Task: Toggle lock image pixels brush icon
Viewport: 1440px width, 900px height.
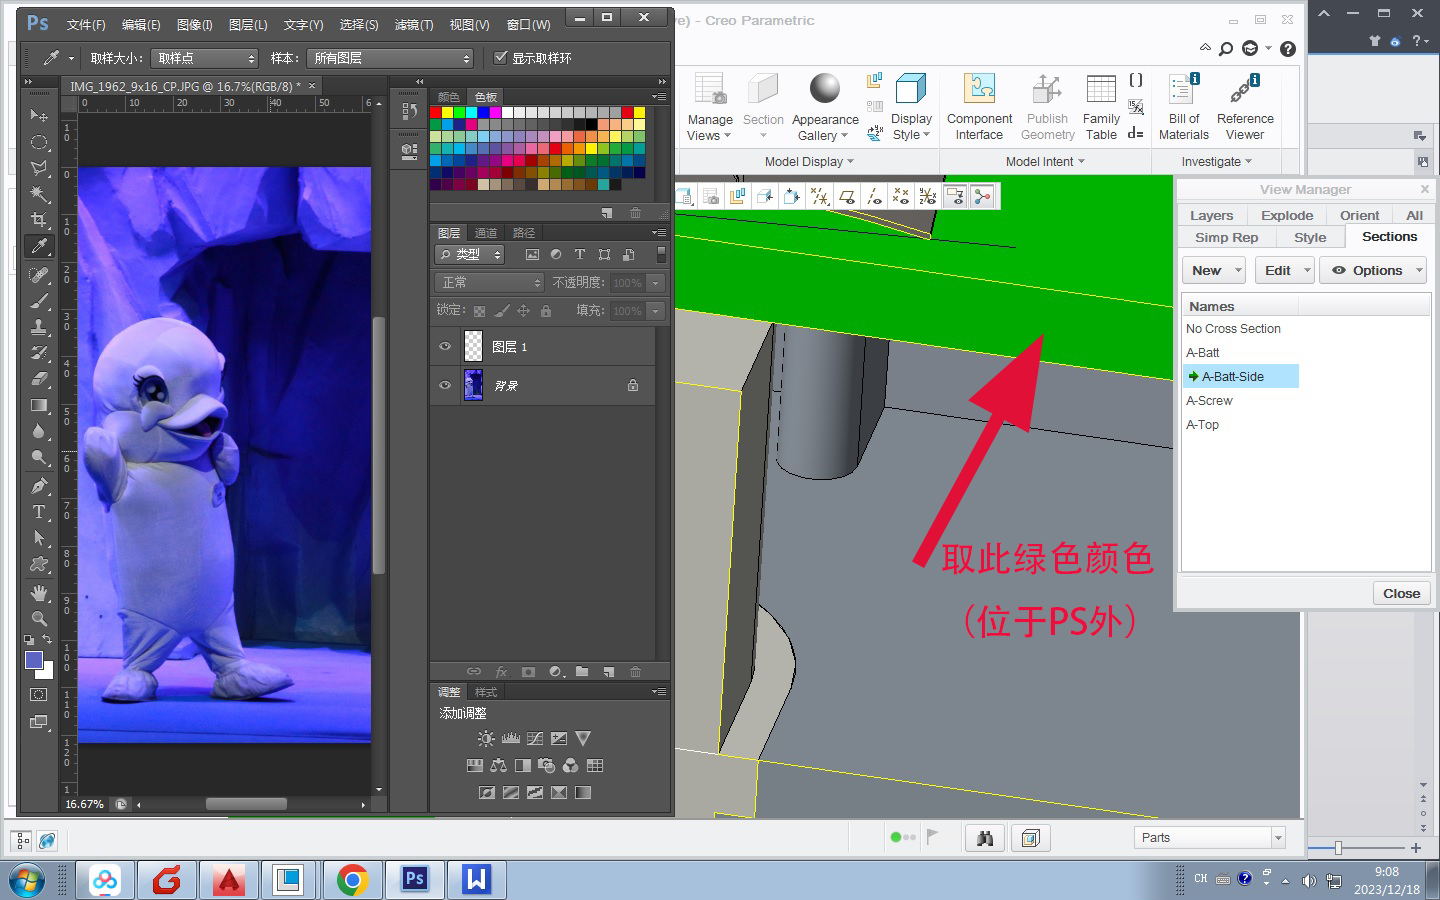Action: tap(502, 311)
